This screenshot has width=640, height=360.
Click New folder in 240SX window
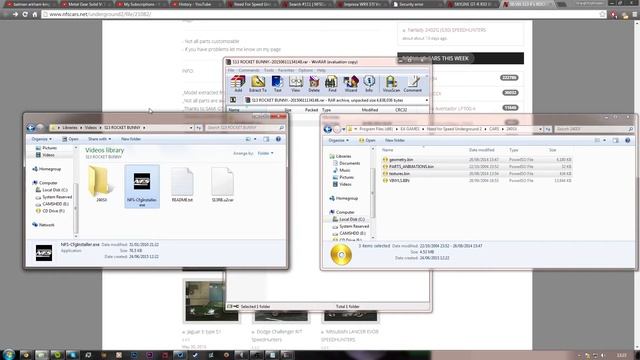point(395,140)
